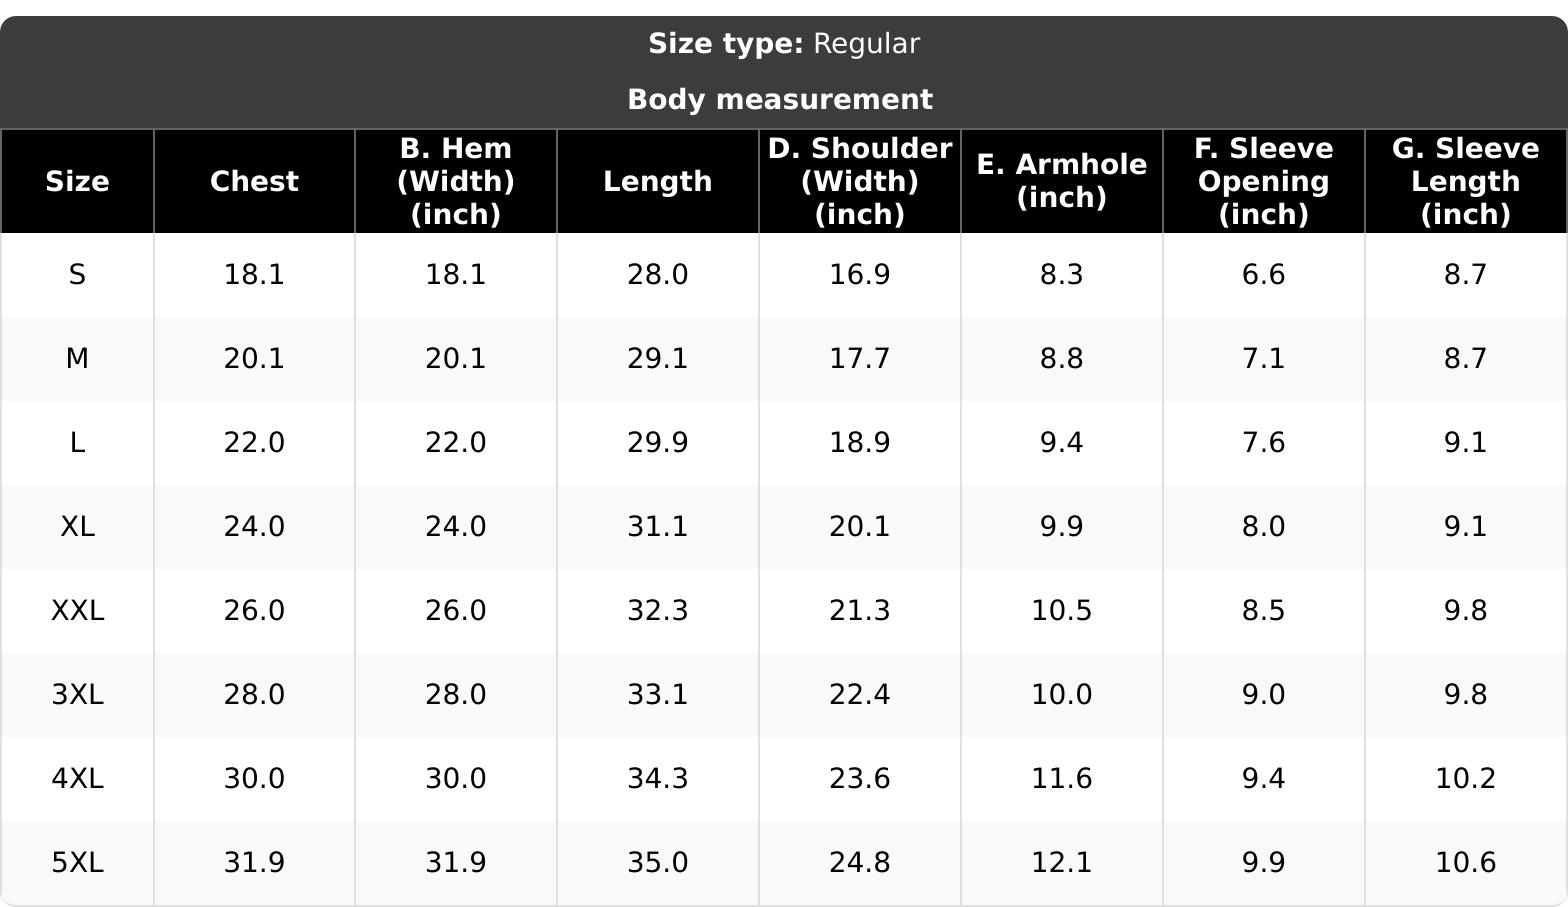
Task: Click the 4XL sleeve length value 10.2
Action: (1466, 778)
